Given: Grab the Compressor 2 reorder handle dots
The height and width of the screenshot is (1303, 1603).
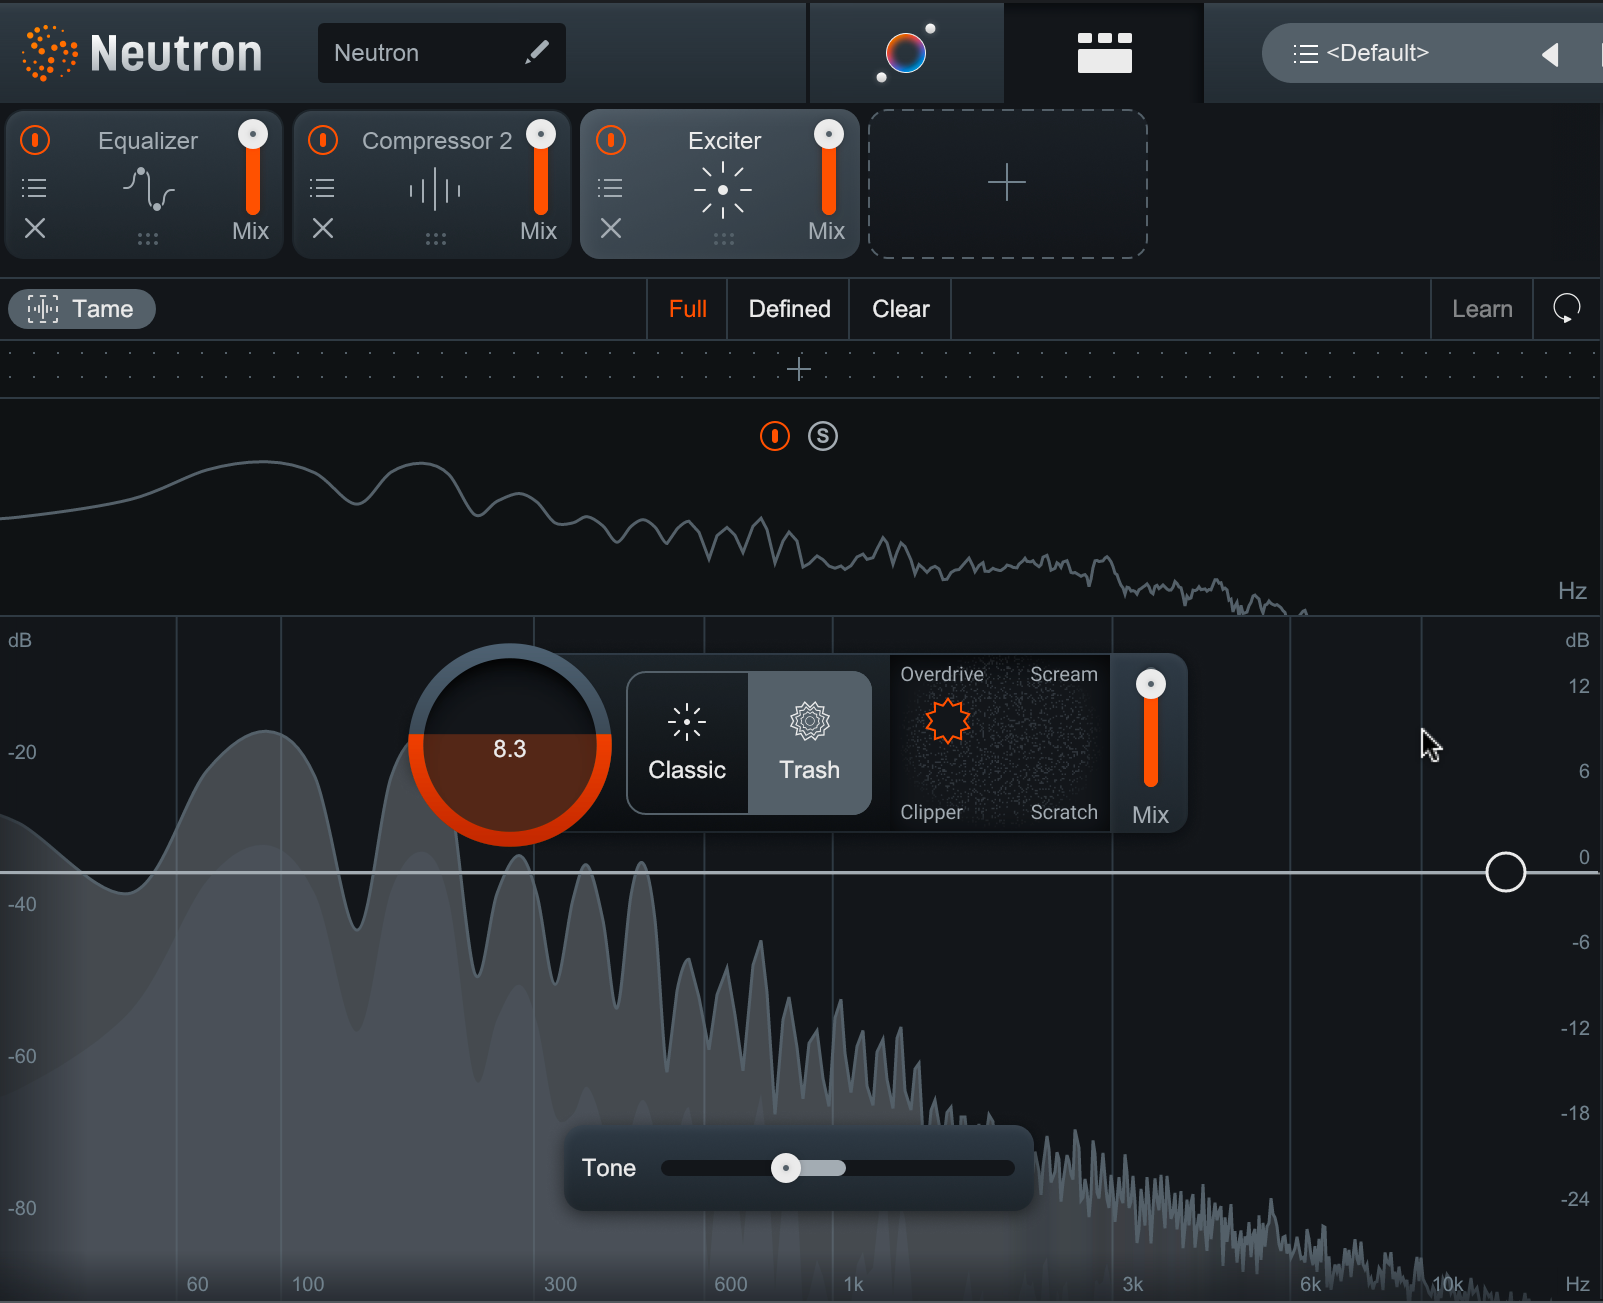Looking at the screenshot, I should (x=436, y=239).
